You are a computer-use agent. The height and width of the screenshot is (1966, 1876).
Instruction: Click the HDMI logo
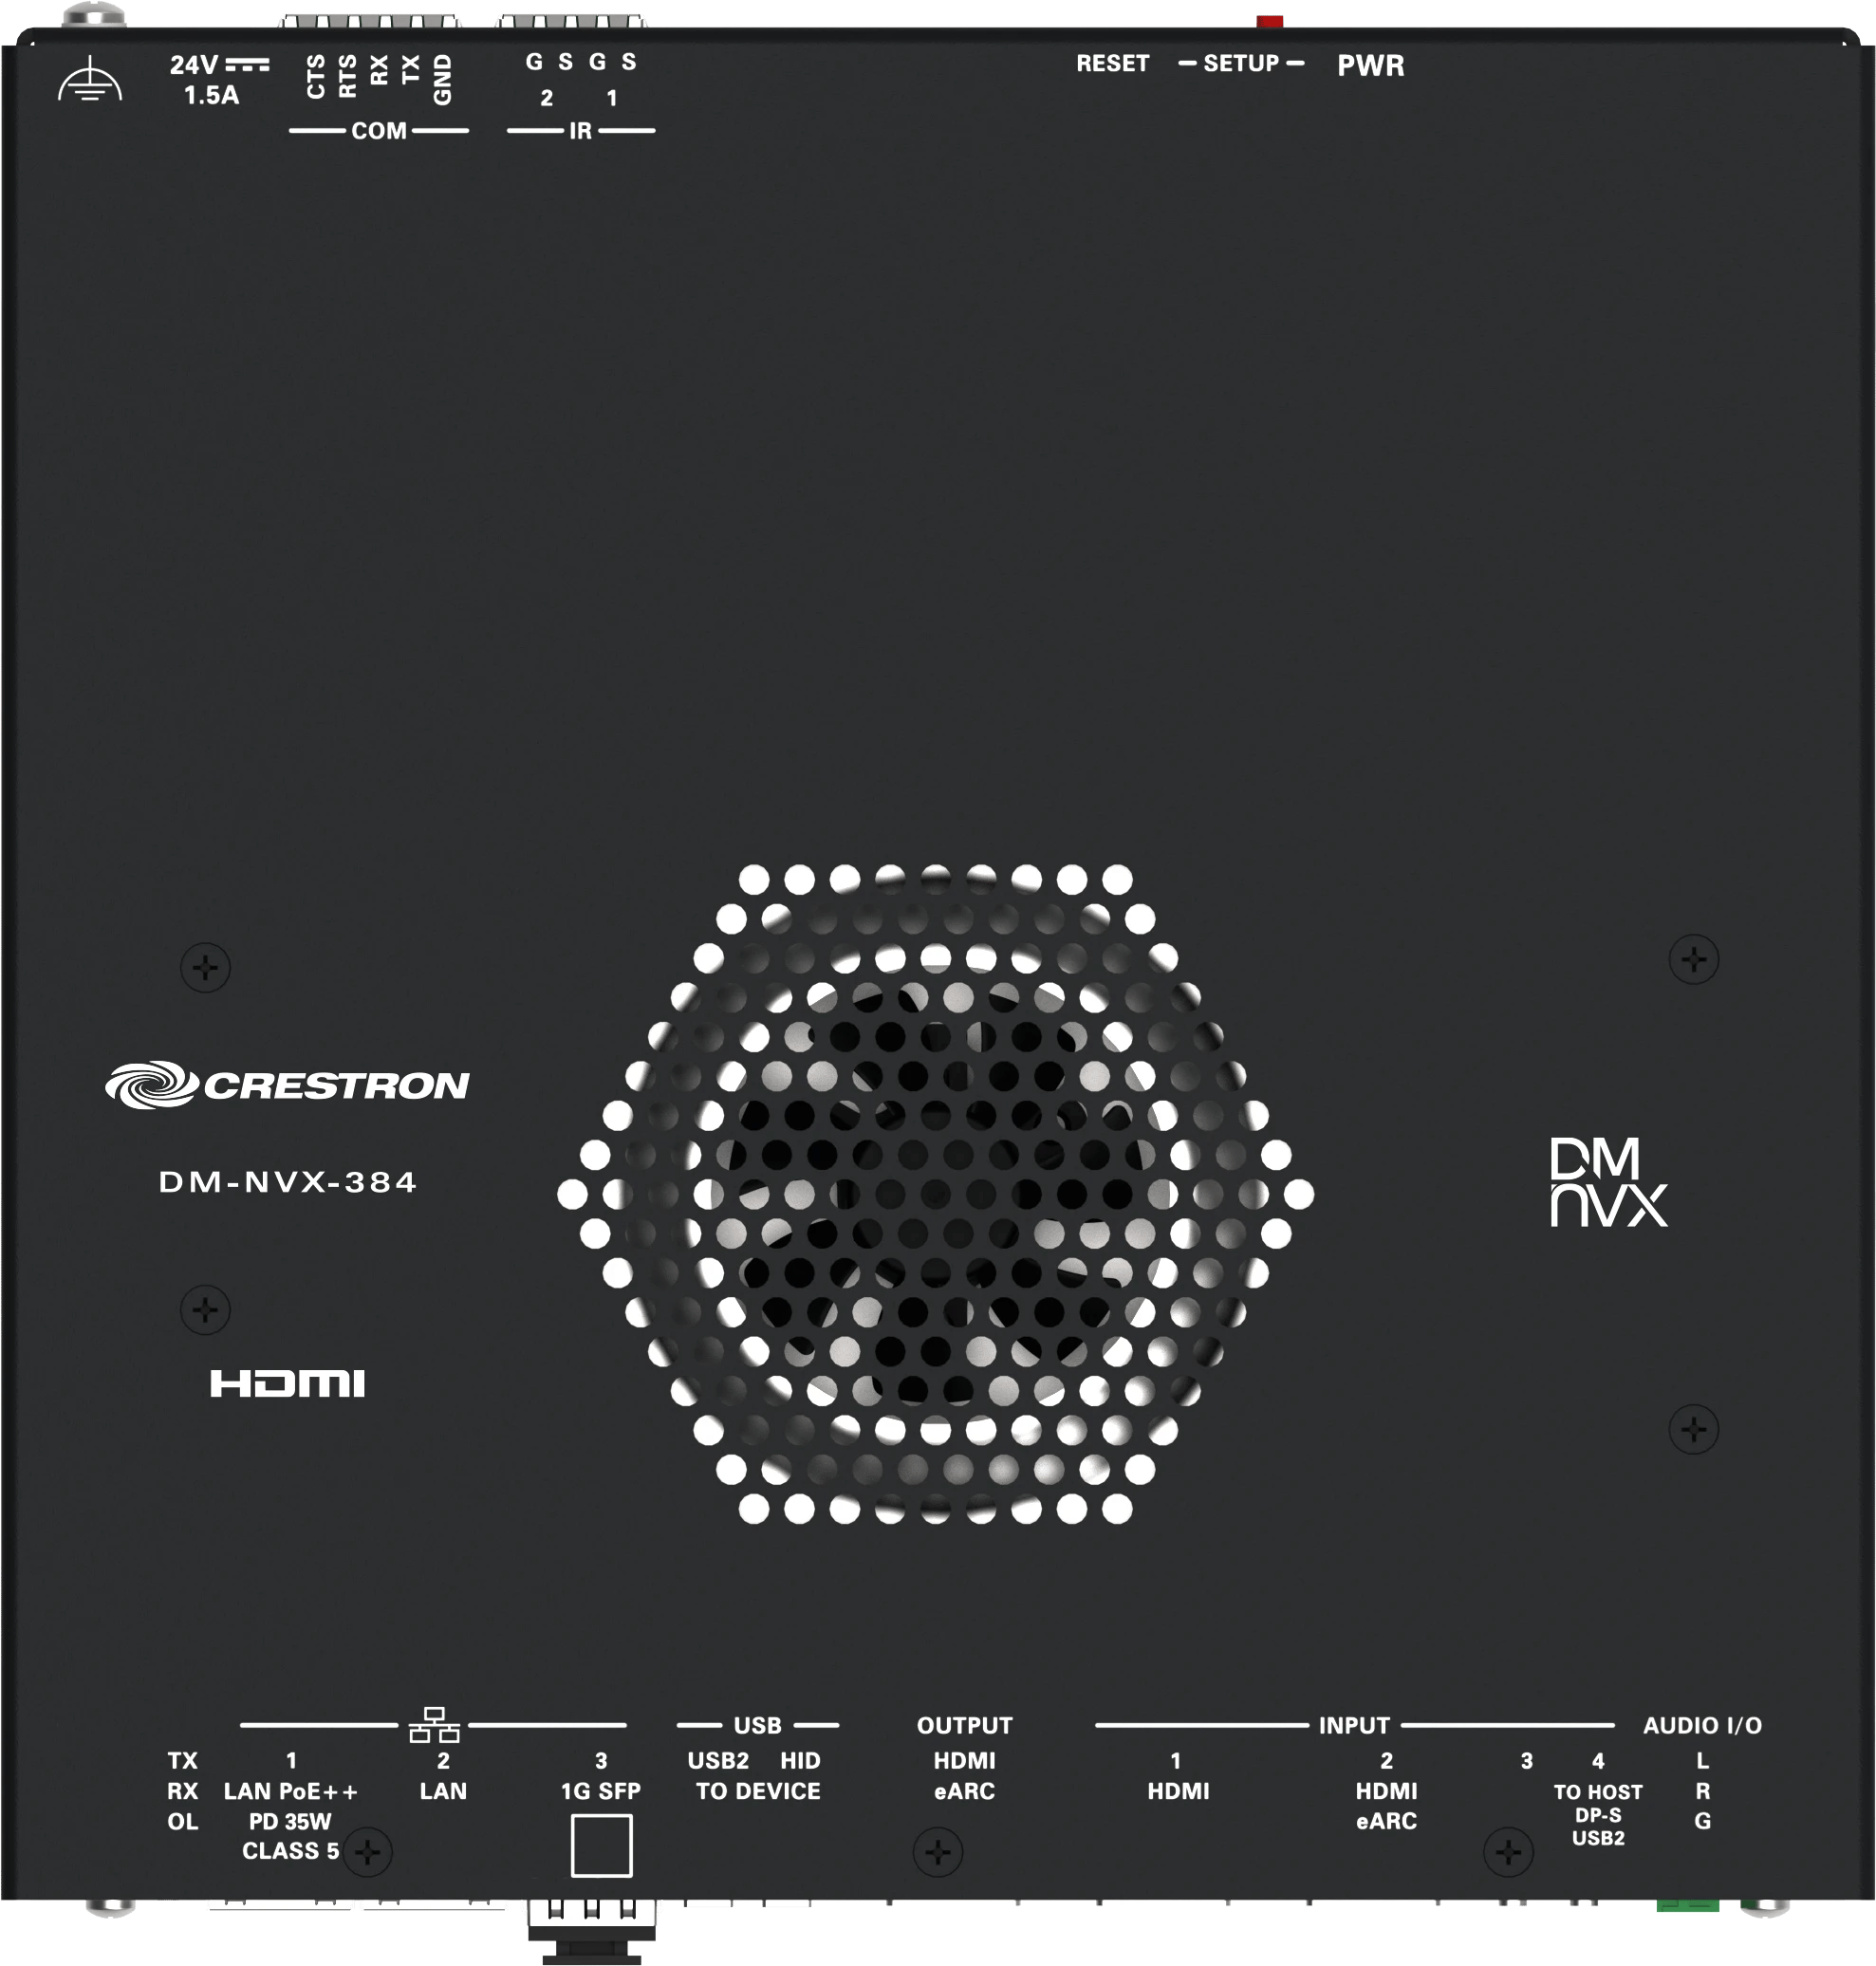[x=287, y=1383]
